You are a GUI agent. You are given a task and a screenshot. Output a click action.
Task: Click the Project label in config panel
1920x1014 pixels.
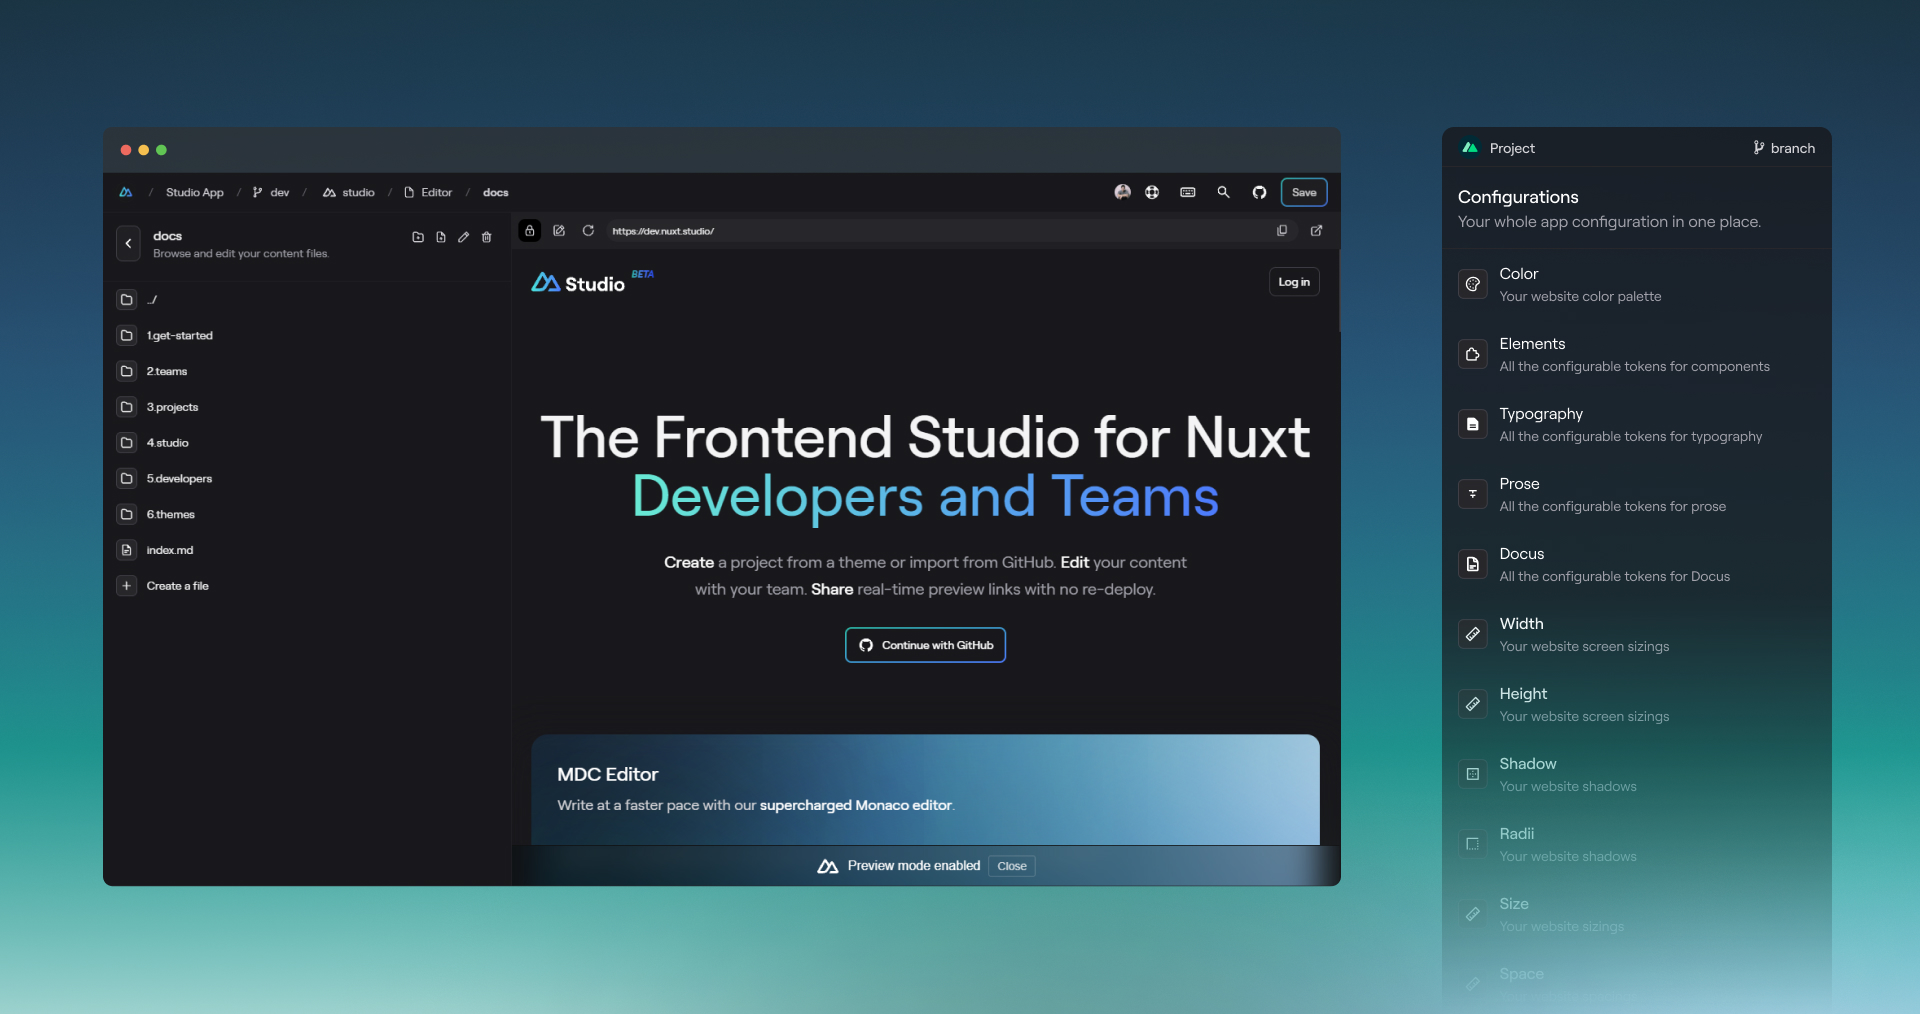click(x=1512, y=148)
